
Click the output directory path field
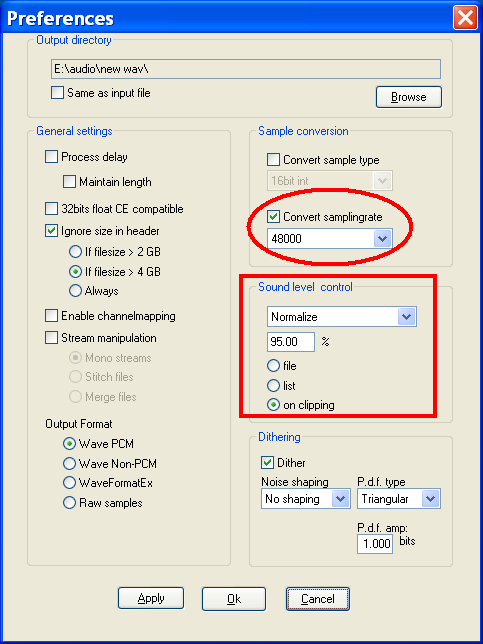point(243,69)
